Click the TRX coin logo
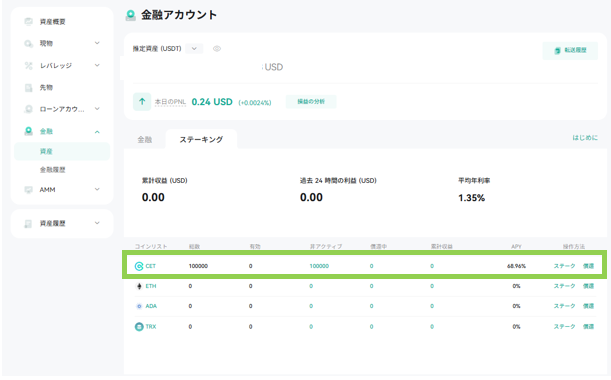 tap(139, 327)
